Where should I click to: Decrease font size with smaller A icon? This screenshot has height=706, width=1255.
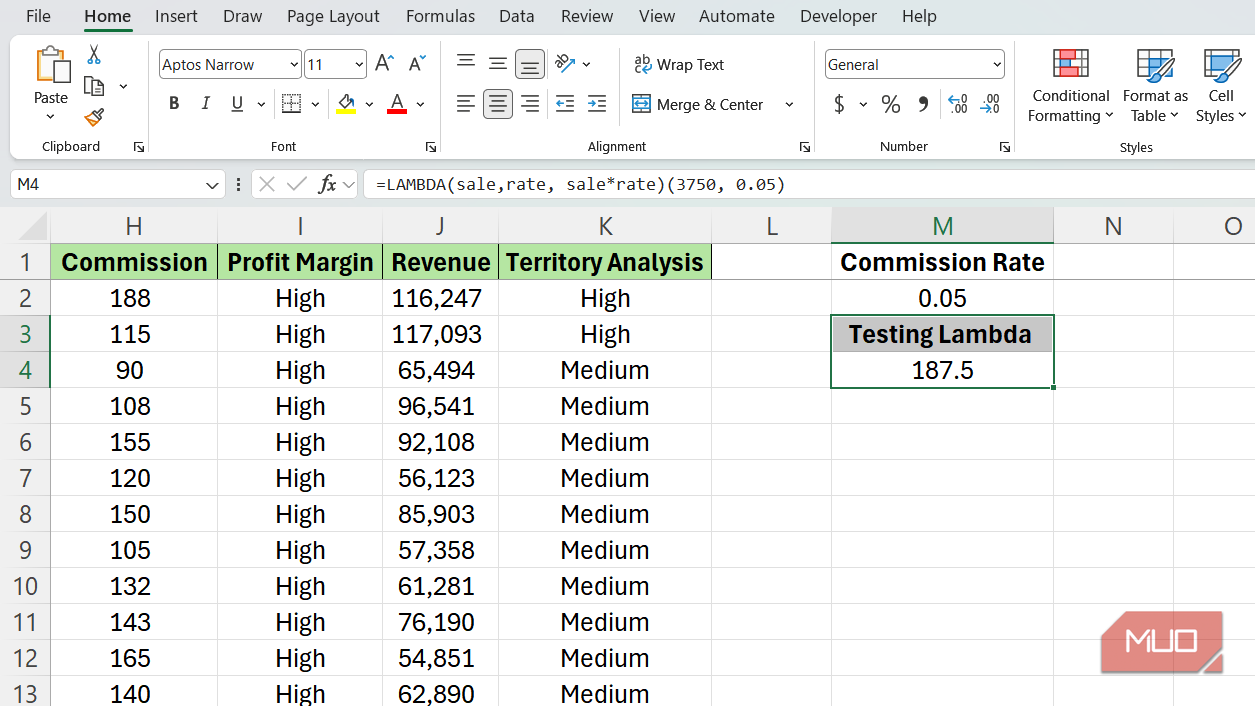tap(418, 64)
